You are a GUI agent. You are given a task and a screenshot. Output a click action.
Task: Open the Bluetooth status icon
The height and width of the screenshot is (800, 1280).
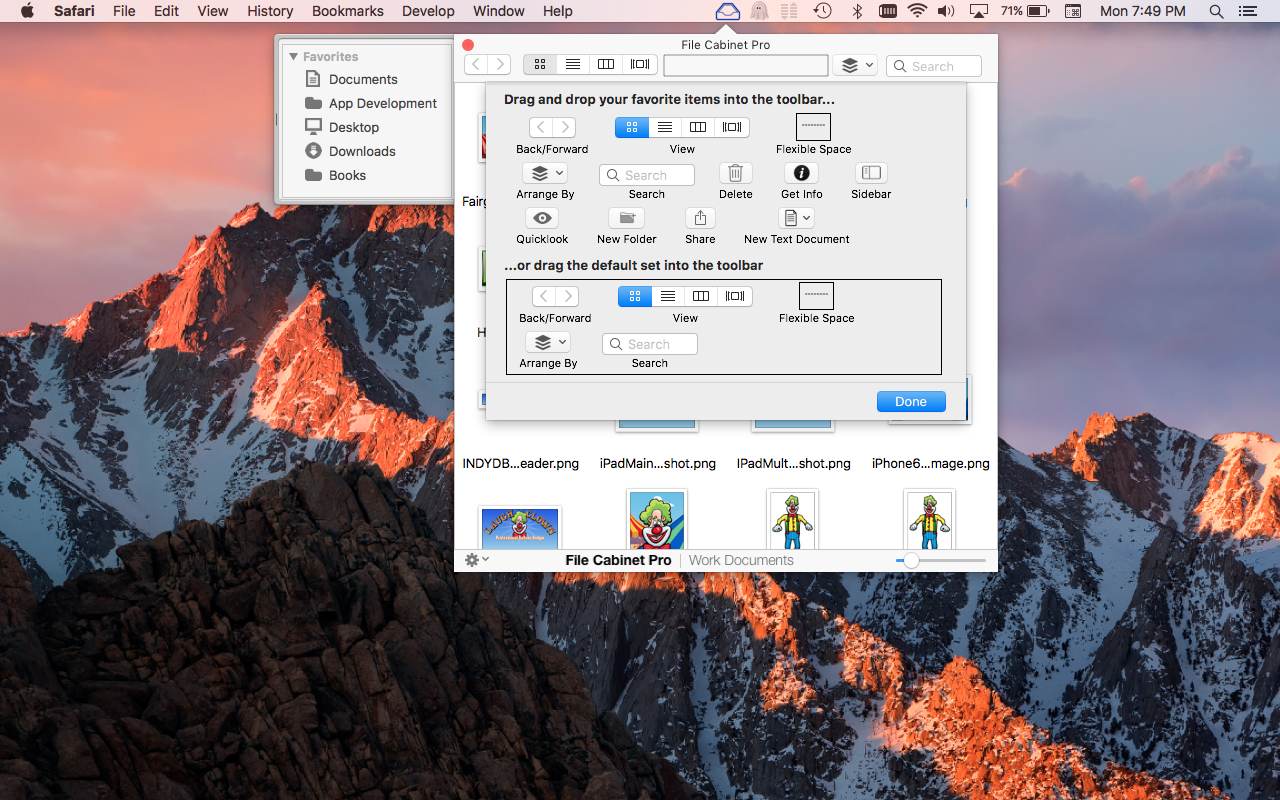coord(856,11)
